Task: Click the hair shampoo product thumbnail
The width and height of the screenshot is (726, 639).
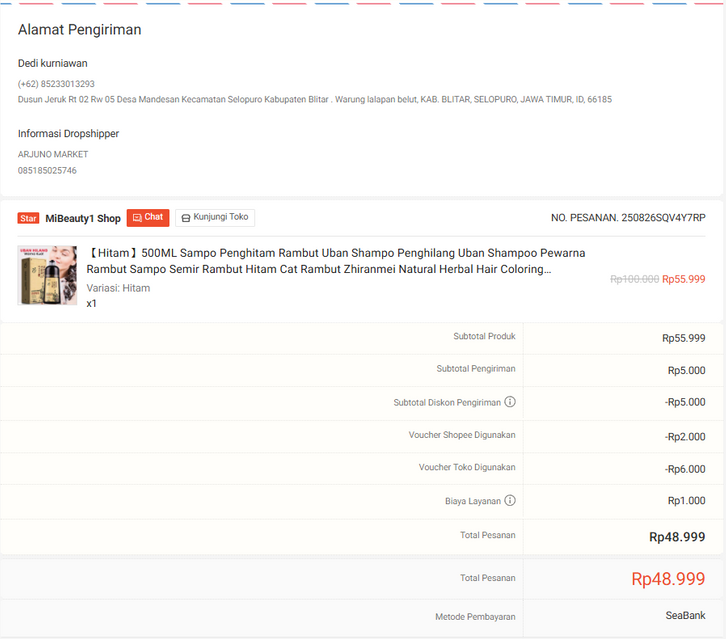Action: pyautogui.click(x=47, y=275)
